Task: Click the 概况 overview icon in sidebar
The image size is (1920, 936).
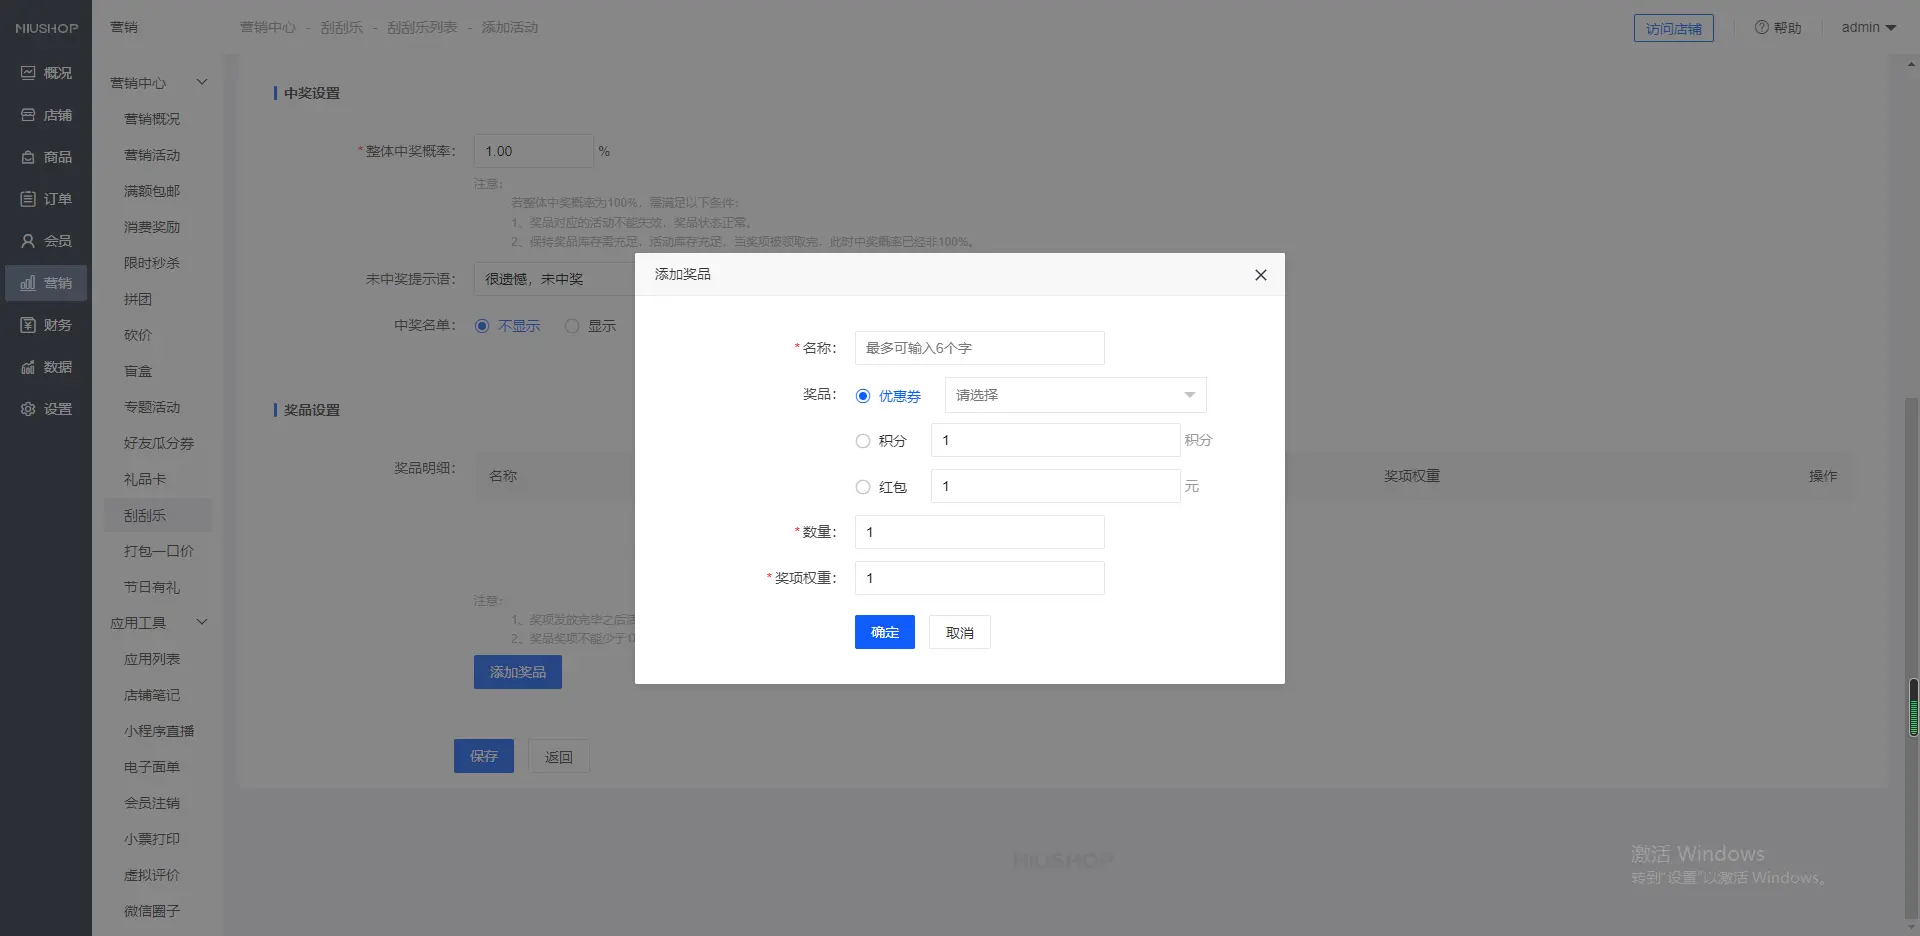Action: [x=28, y=73]
